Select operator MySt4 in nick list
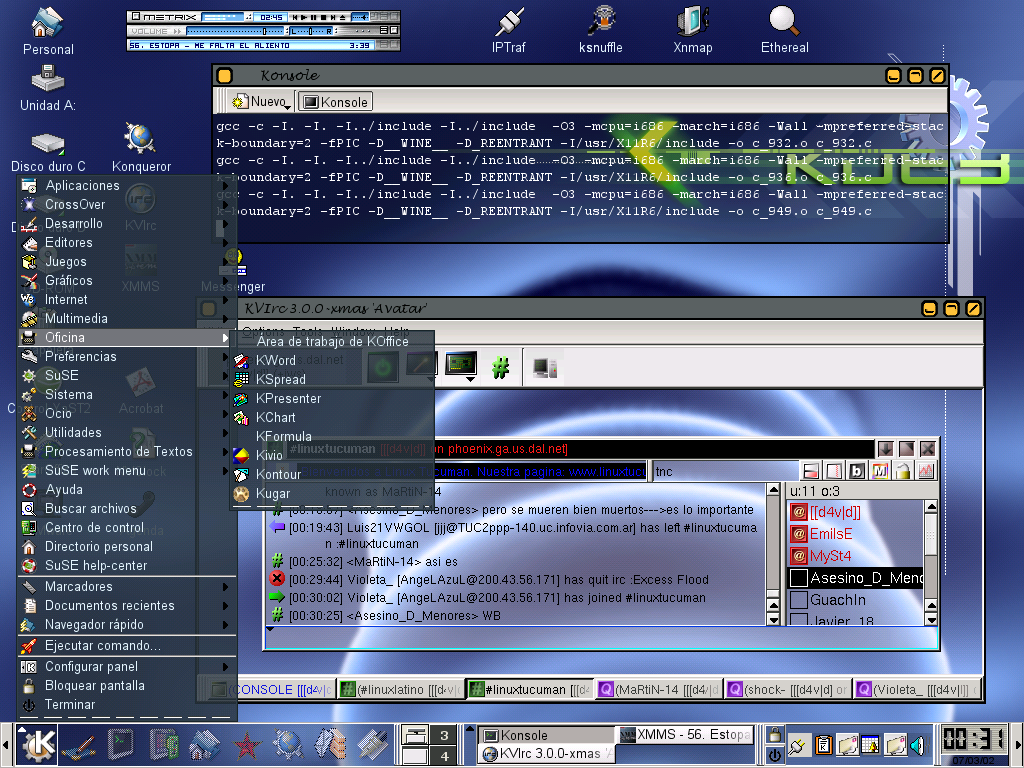The height and width of the screenshot is (768, 1024). point(856,556)
